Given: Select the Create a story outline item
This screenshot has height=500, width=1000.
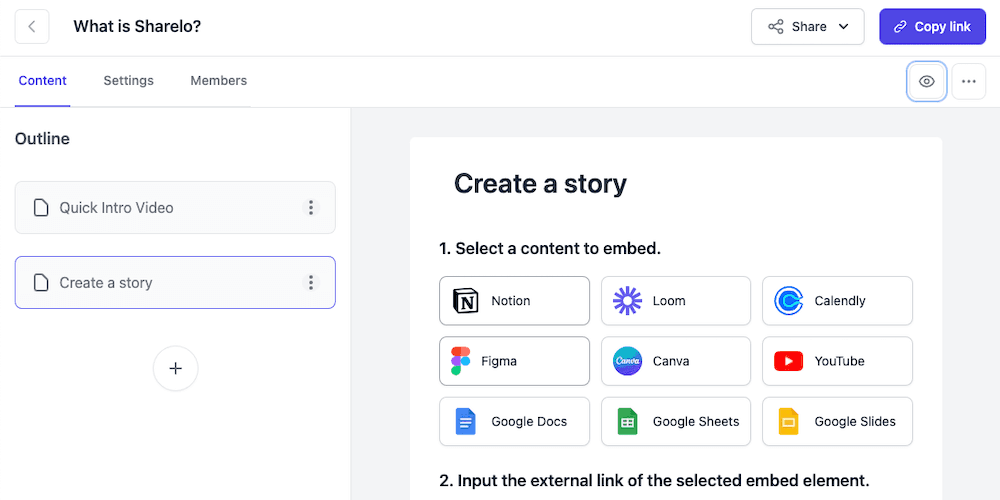Looking at the screenshot, I should pyautogui.click(x=175, y=283).
